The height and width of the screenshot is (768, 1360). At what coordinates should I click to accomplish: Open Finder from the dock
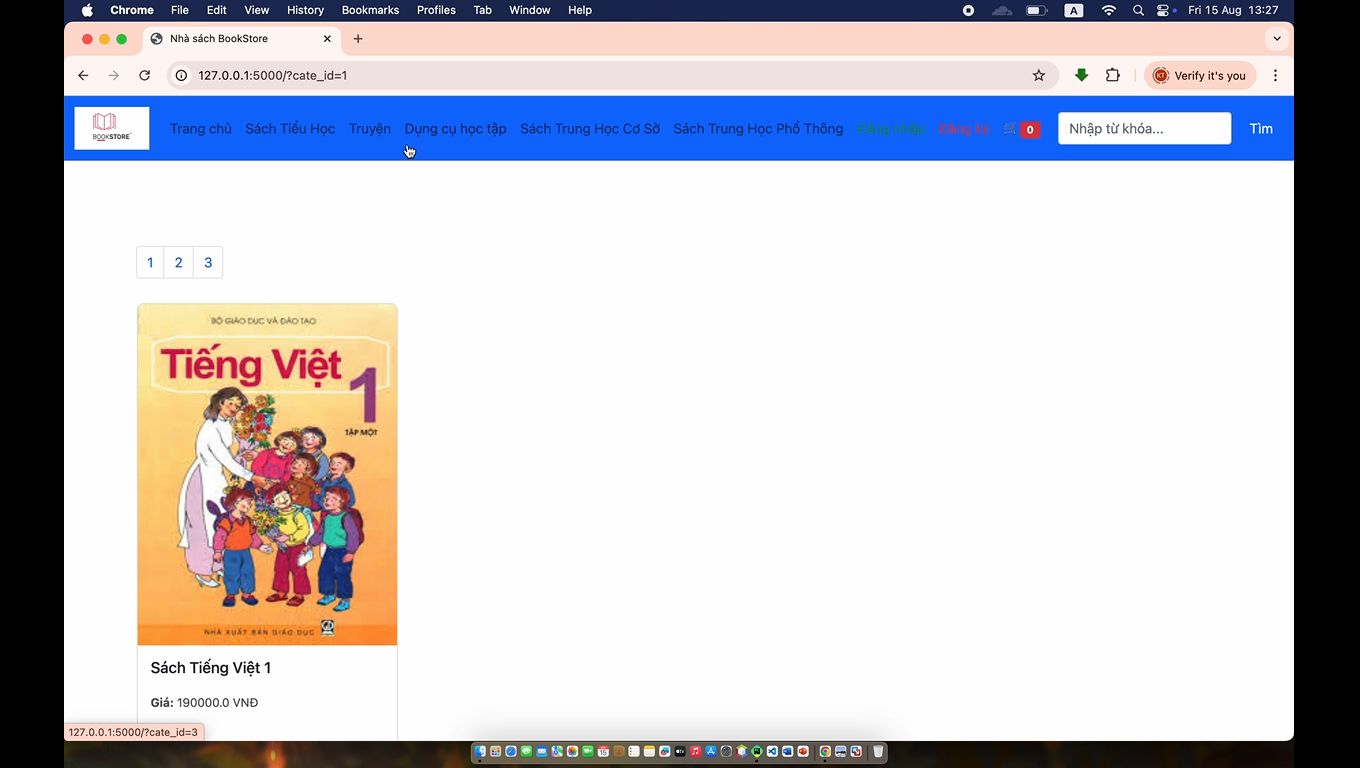coord(480,751)
